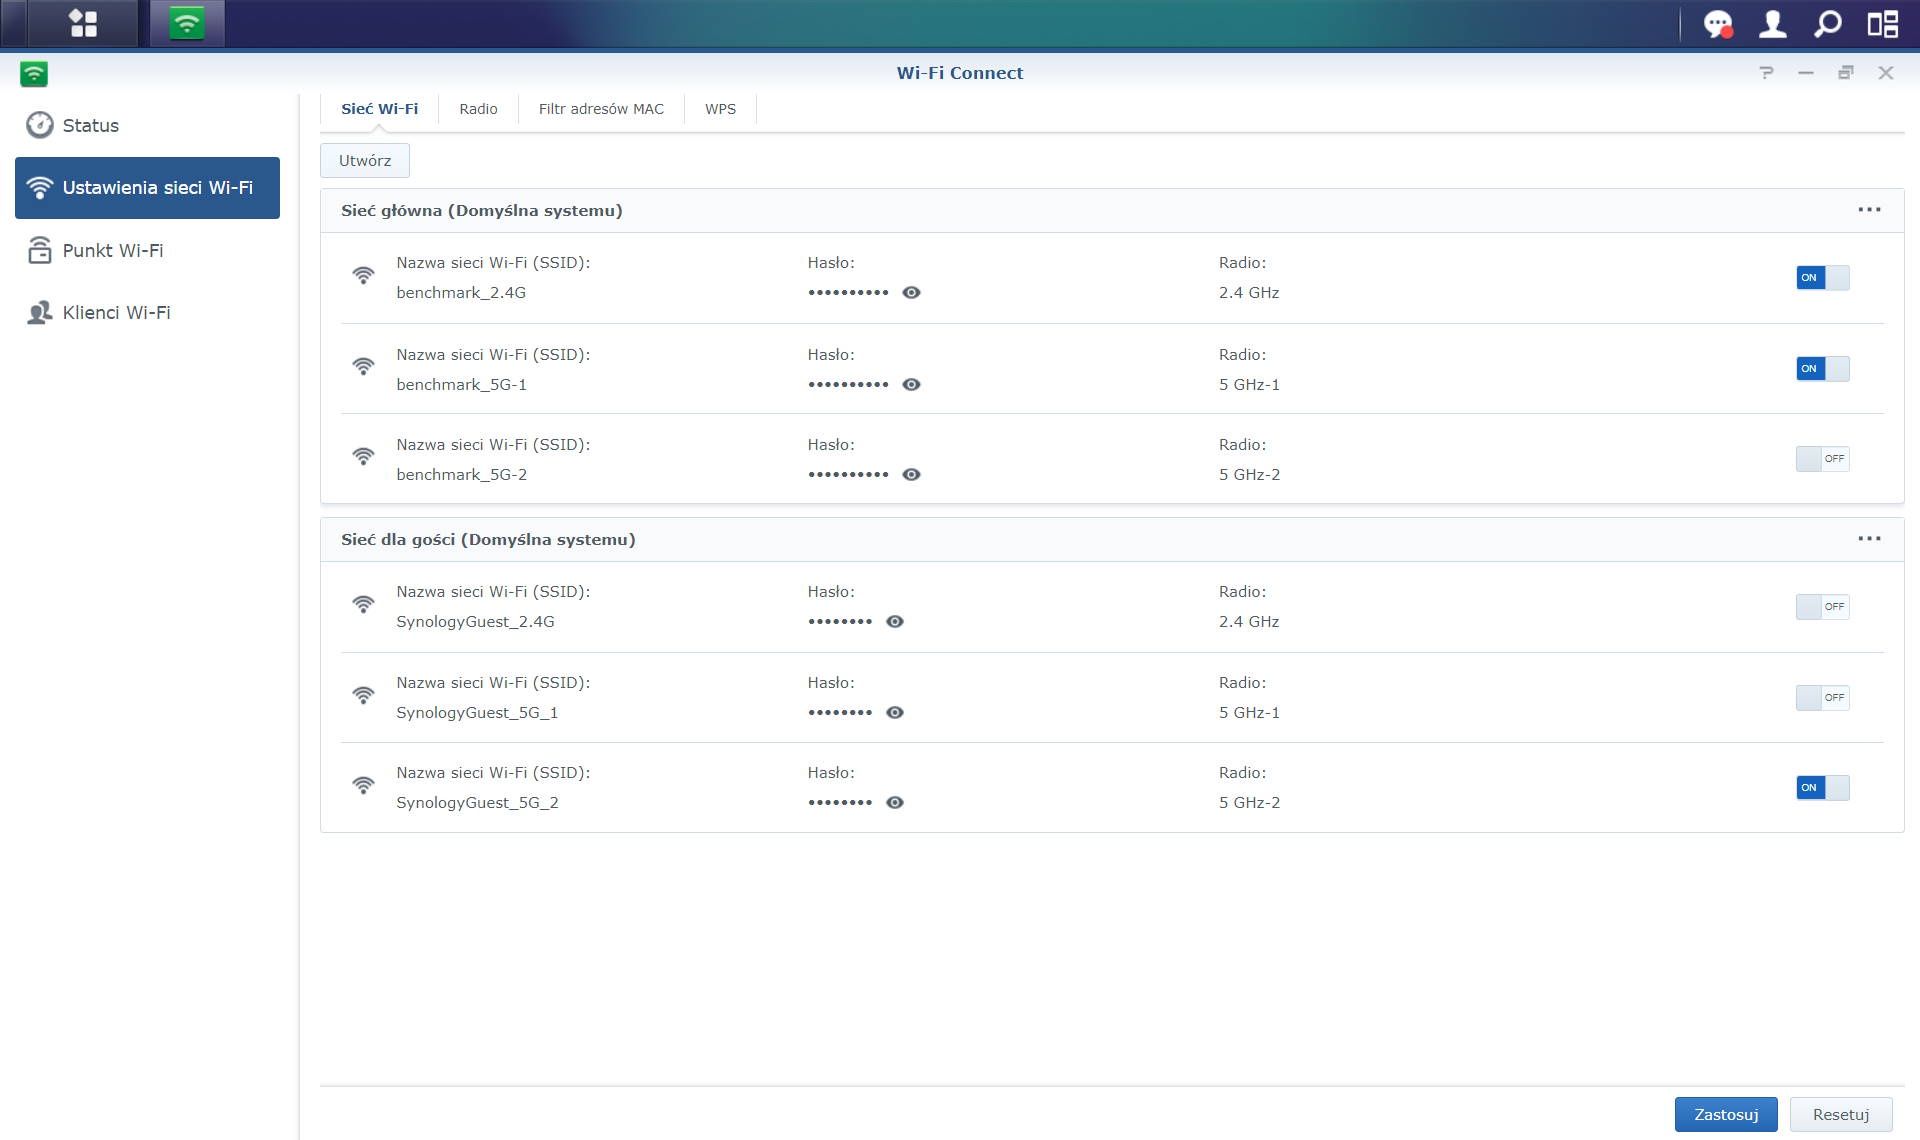Open the notifications chat bubble icon
The image size is (1920, 1140).
point(1718,24)
